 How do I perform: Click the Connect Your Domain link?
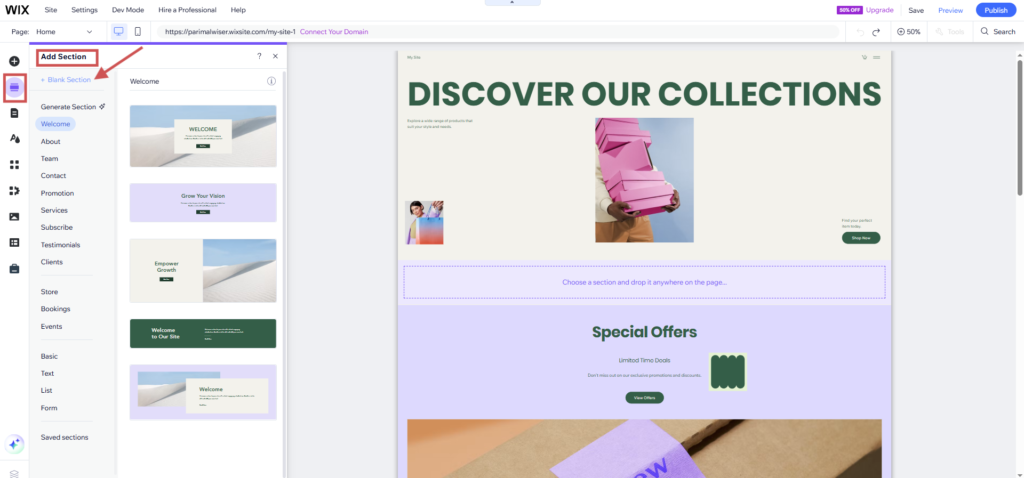pos(334,32)
